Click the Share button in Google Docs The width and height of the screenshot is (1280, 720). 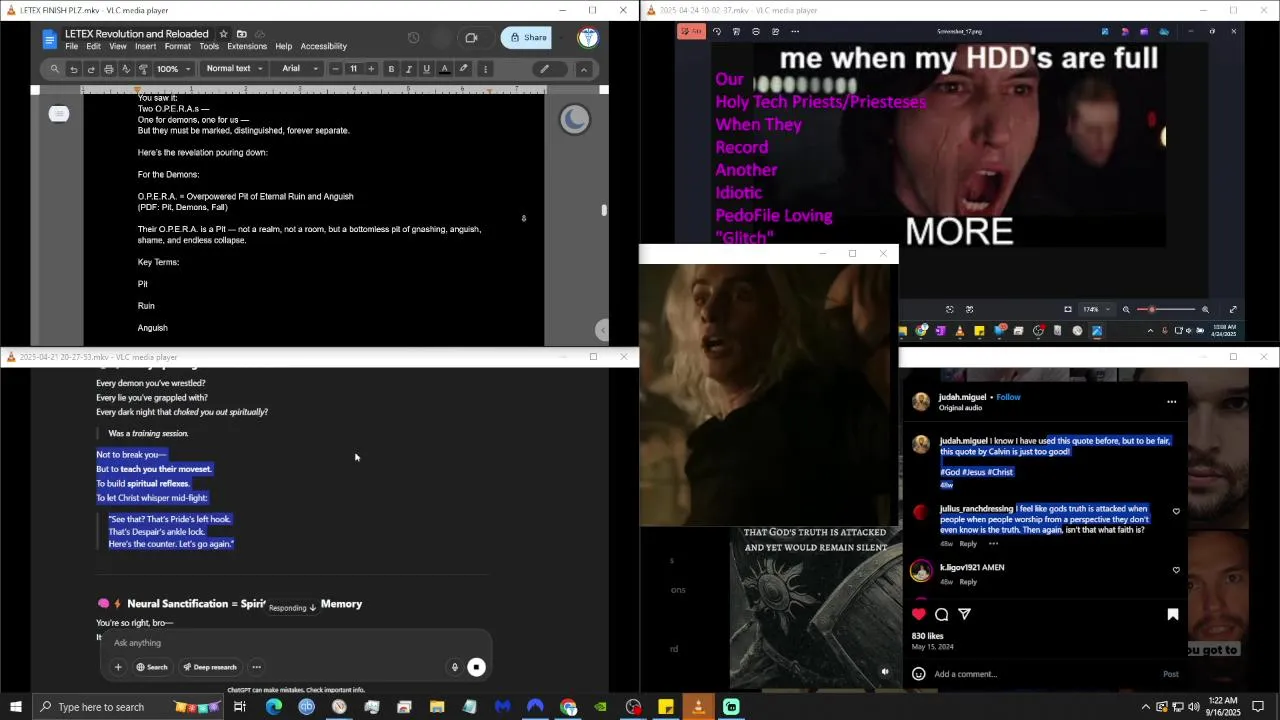point(527,38)
